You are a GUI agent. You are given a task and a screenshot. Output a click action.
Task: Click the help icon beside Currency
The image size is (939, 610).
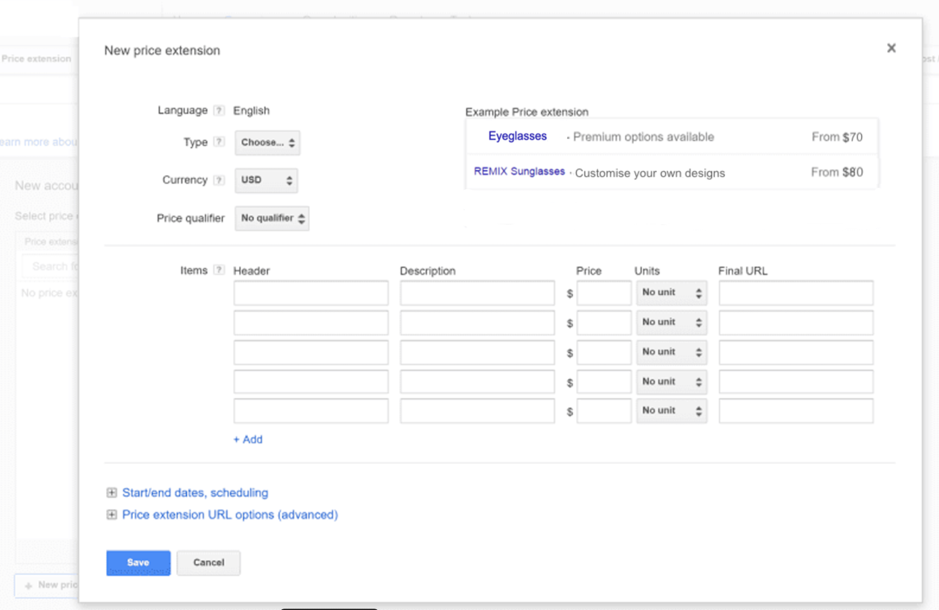click(219, 181)
